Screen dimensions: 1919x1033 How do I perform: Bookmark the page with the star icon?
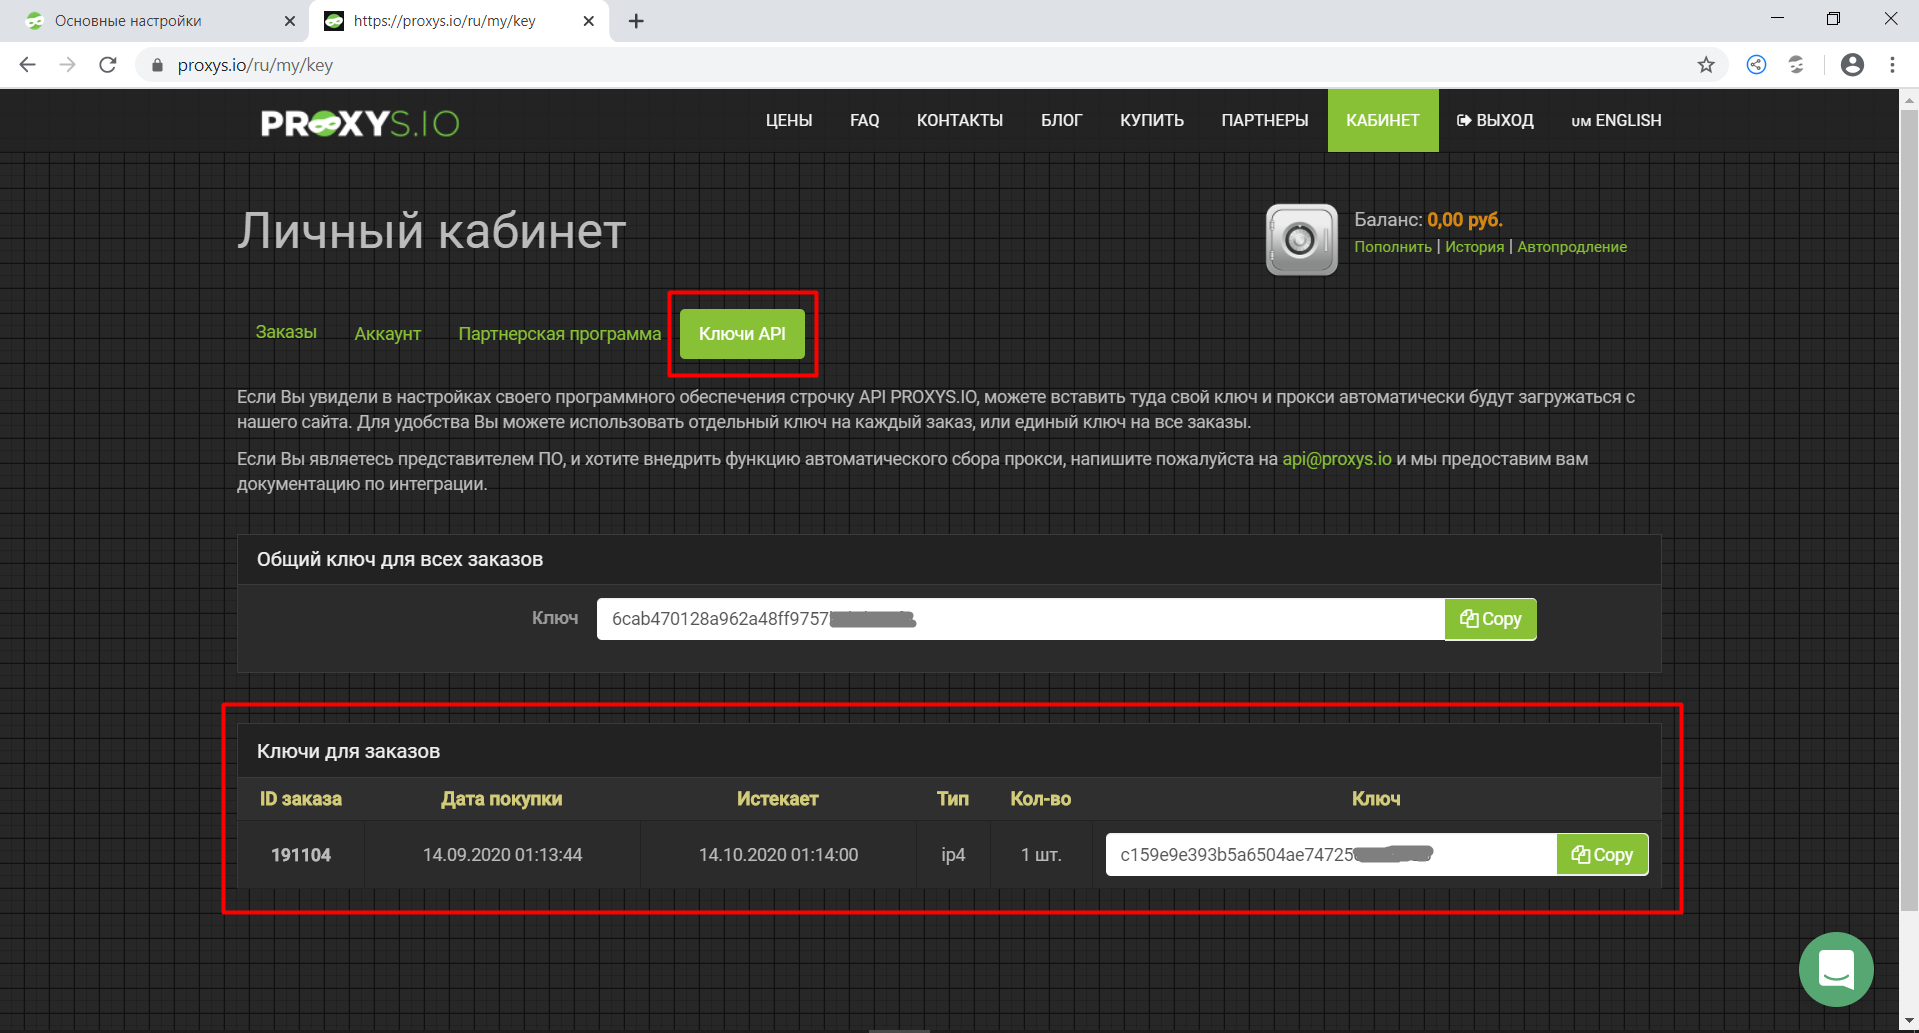(x=1704, y=64)
